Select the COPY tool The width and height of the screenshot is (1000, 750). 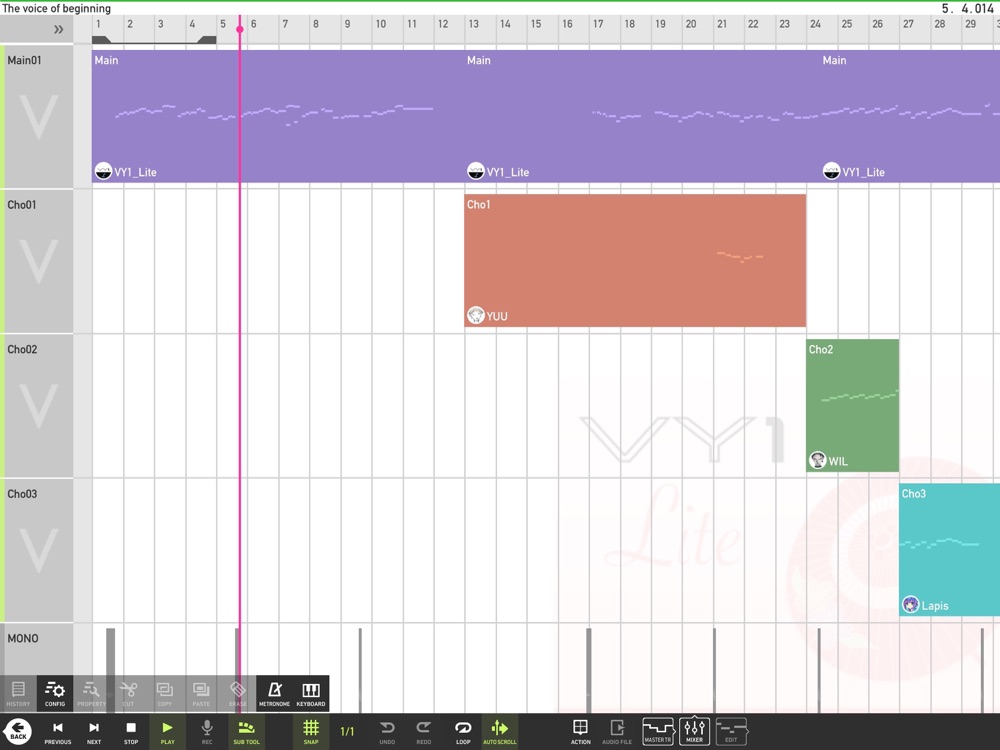coord(165,693)
